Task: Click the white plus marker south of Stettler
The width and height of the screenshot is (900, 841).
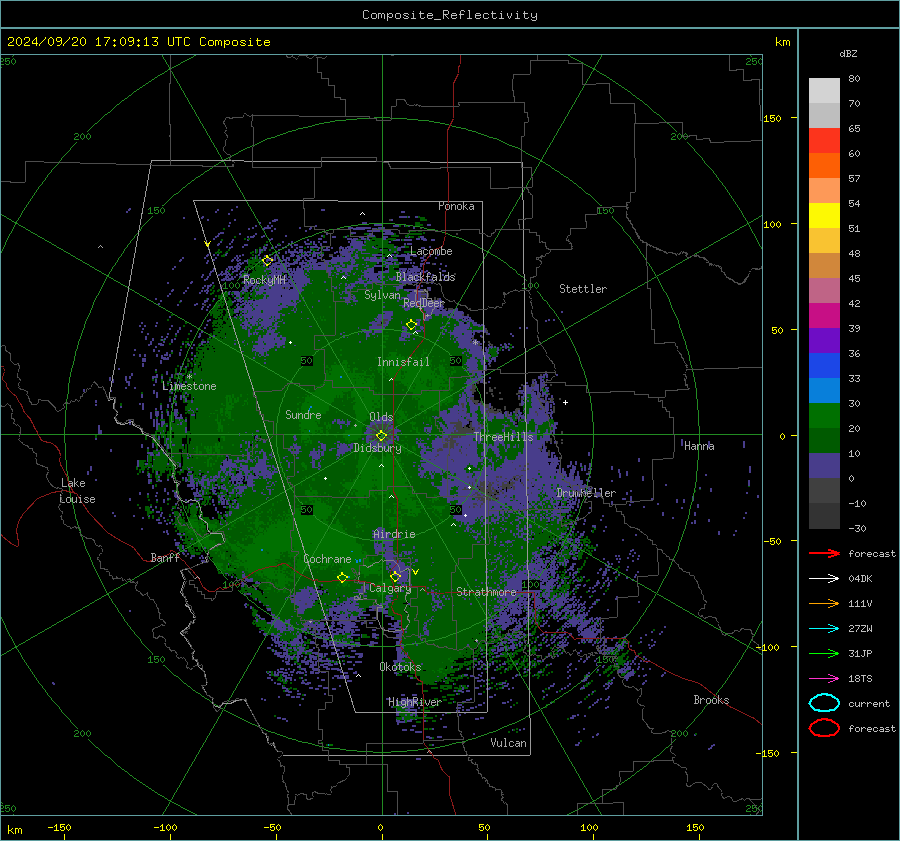Action: (x=565, y=402)
